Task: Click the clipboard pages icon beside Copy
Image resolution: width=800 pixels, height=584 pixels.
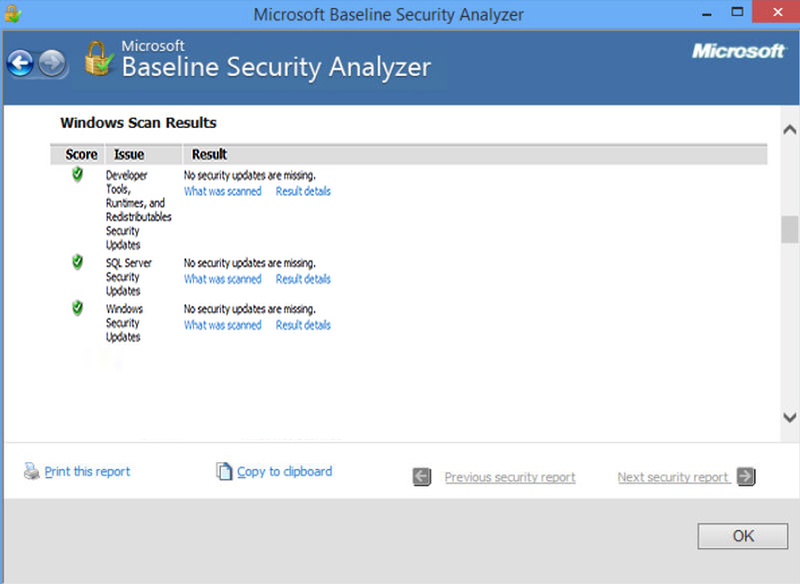Action: (x=224, y=471)
